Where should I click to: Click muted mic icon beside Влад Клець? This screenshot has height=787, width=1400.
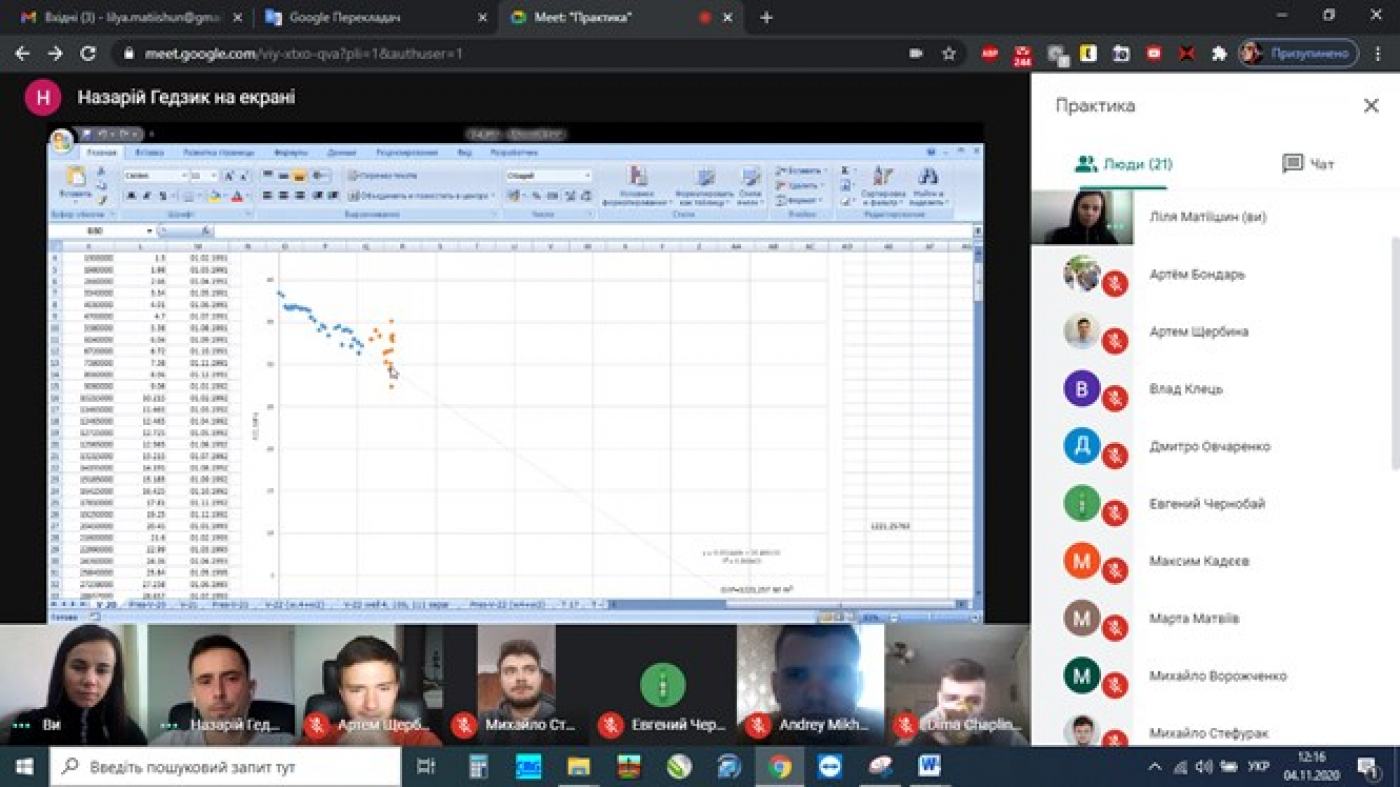coord(1115,399)
